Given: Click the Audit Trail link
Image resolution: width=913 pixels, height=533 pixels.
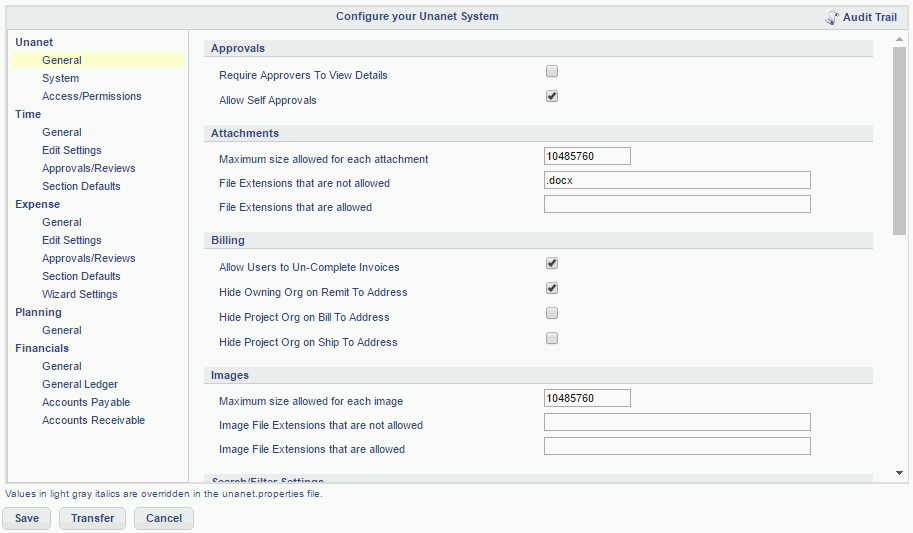Looking at the screenshot, I should tap(870, 17).
